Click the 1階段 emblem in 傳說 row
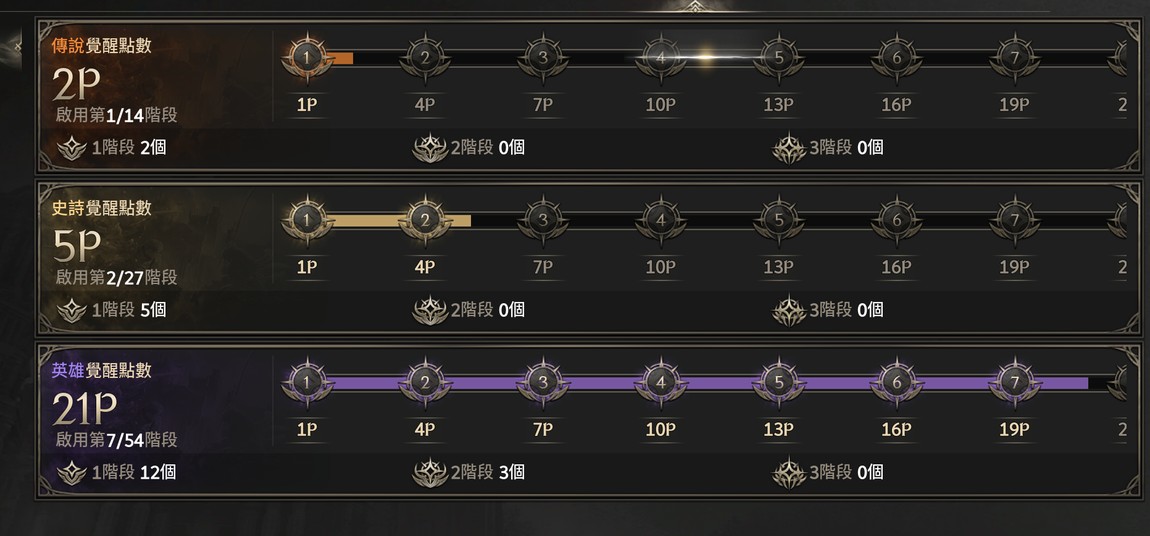Screen dimensions: 1150x536 point(71,148)
